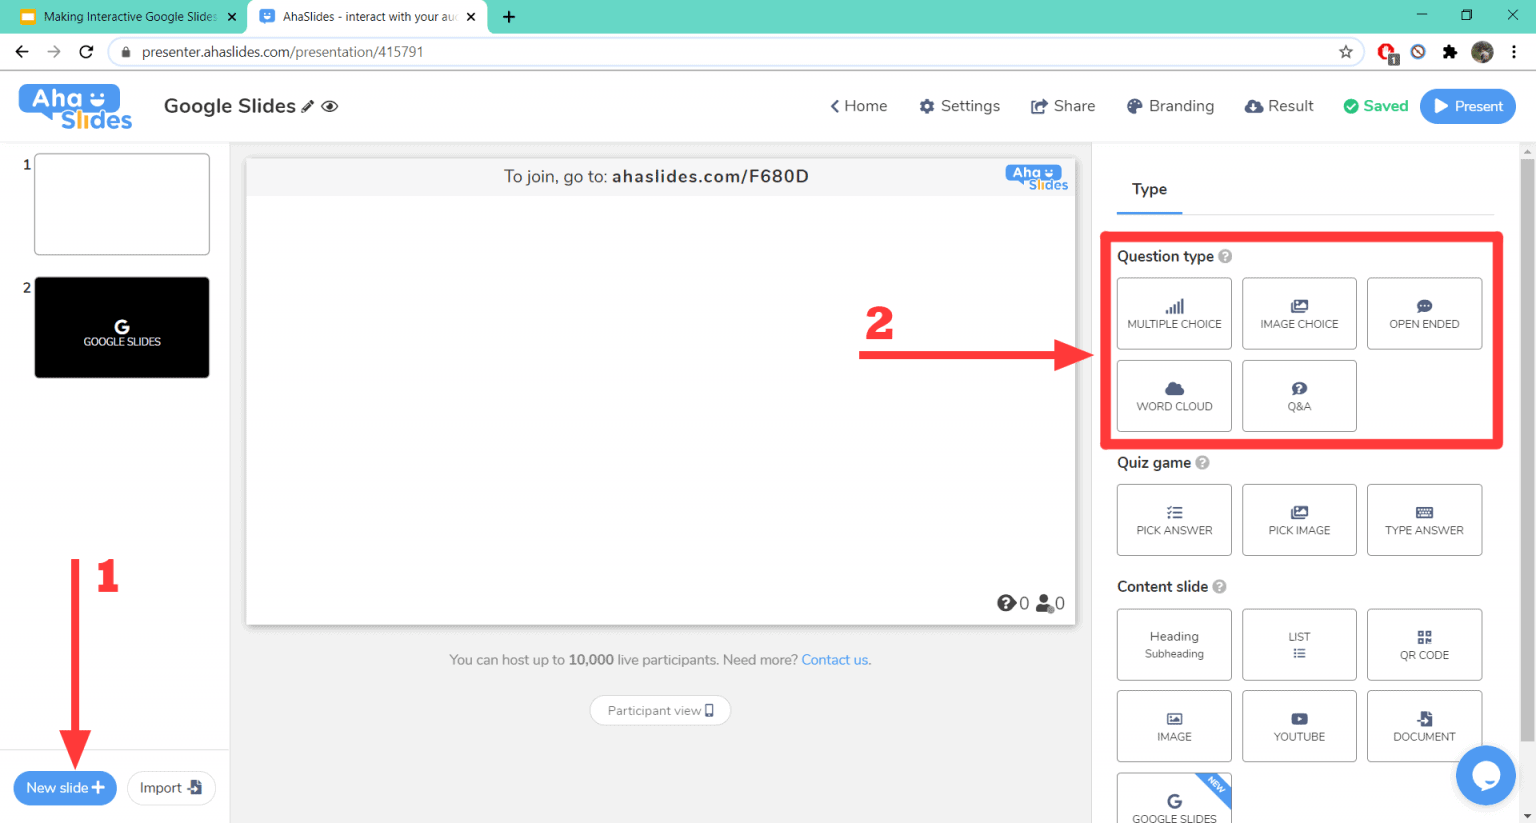Select the Google Slides slide thumbnail
Viewport: 1536px width, 823px height.
[122, 328]
